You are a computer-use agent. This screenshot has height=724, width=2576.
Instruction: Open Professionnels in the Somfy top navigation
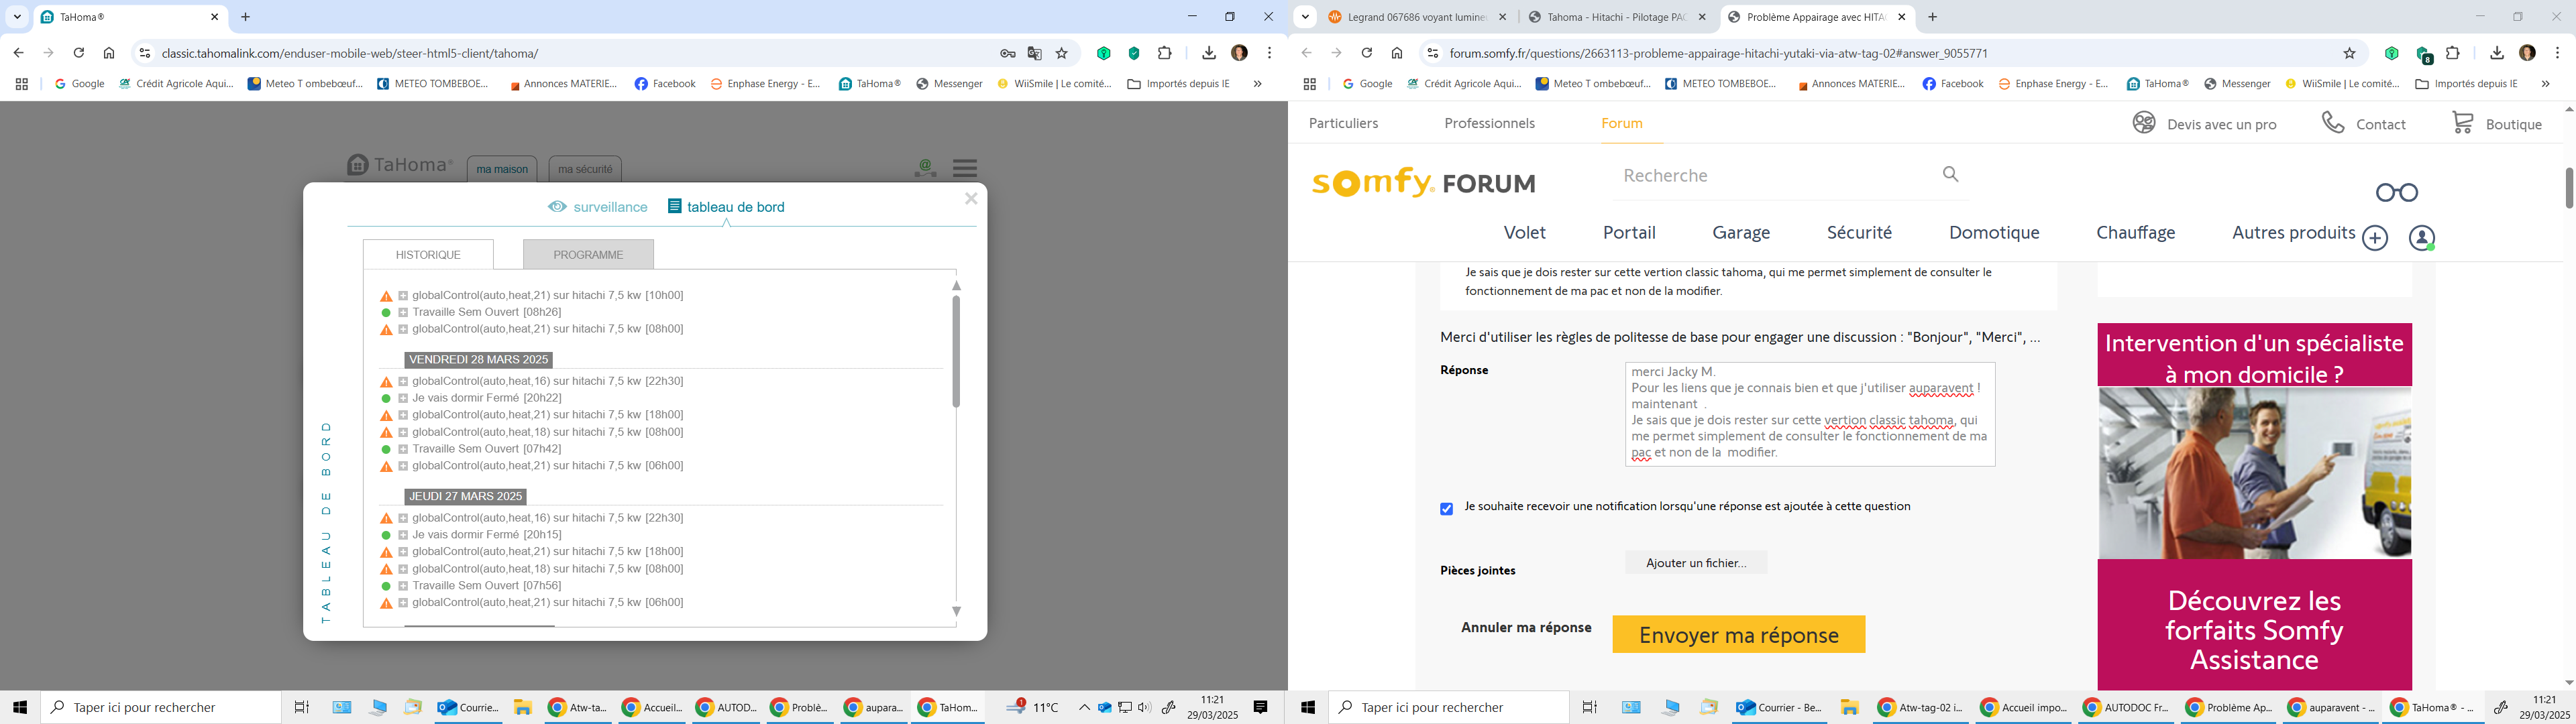click(x=1489, y=123)
